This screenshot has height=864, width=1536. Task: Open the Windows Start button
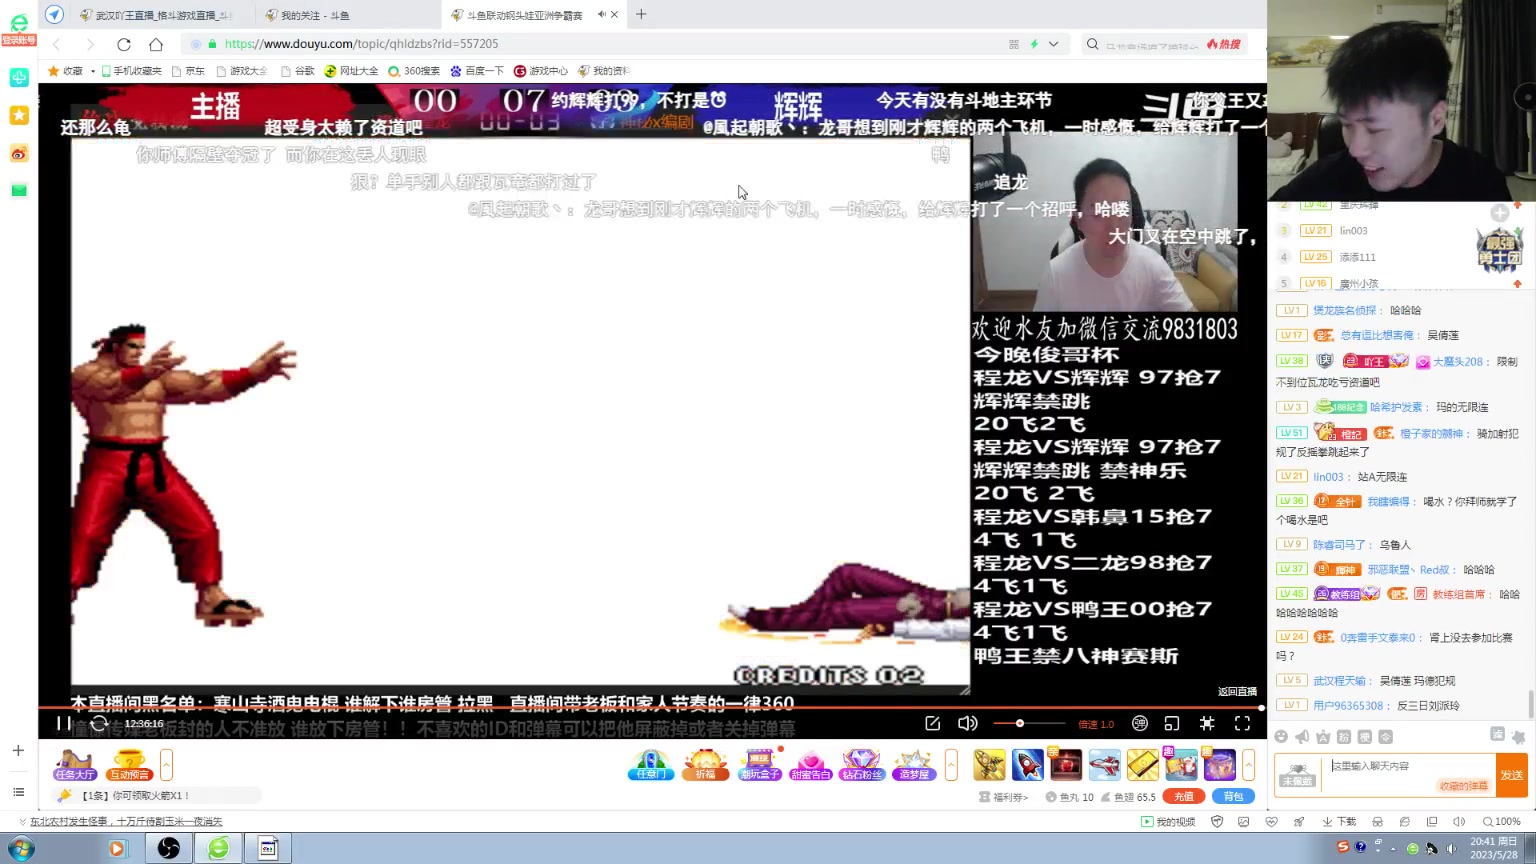click(21, 848)
